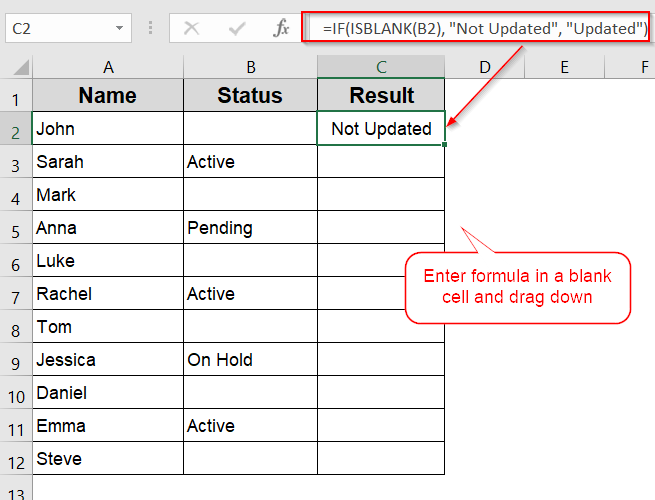
Task: Select row 3 header
Action: 16,161
